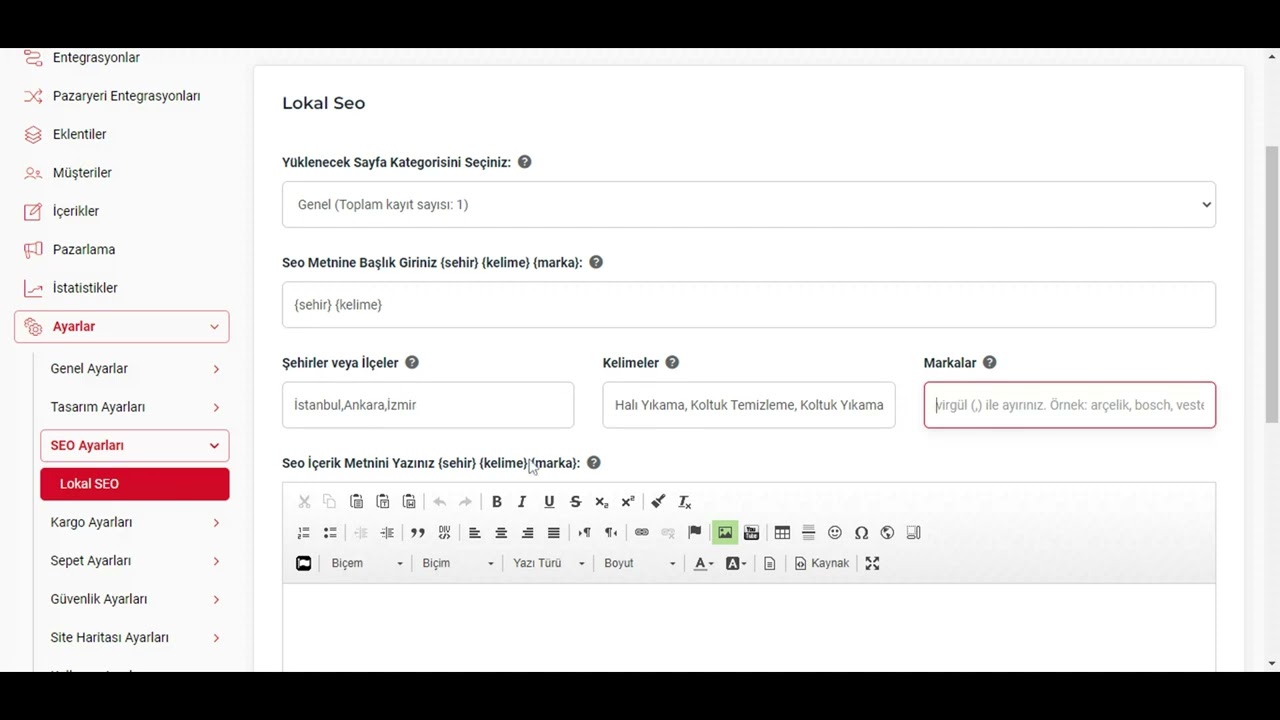The width and height of the screenshot is (1280, 720).
Task: Insert a bulleted list
Action: pos(330,533)
